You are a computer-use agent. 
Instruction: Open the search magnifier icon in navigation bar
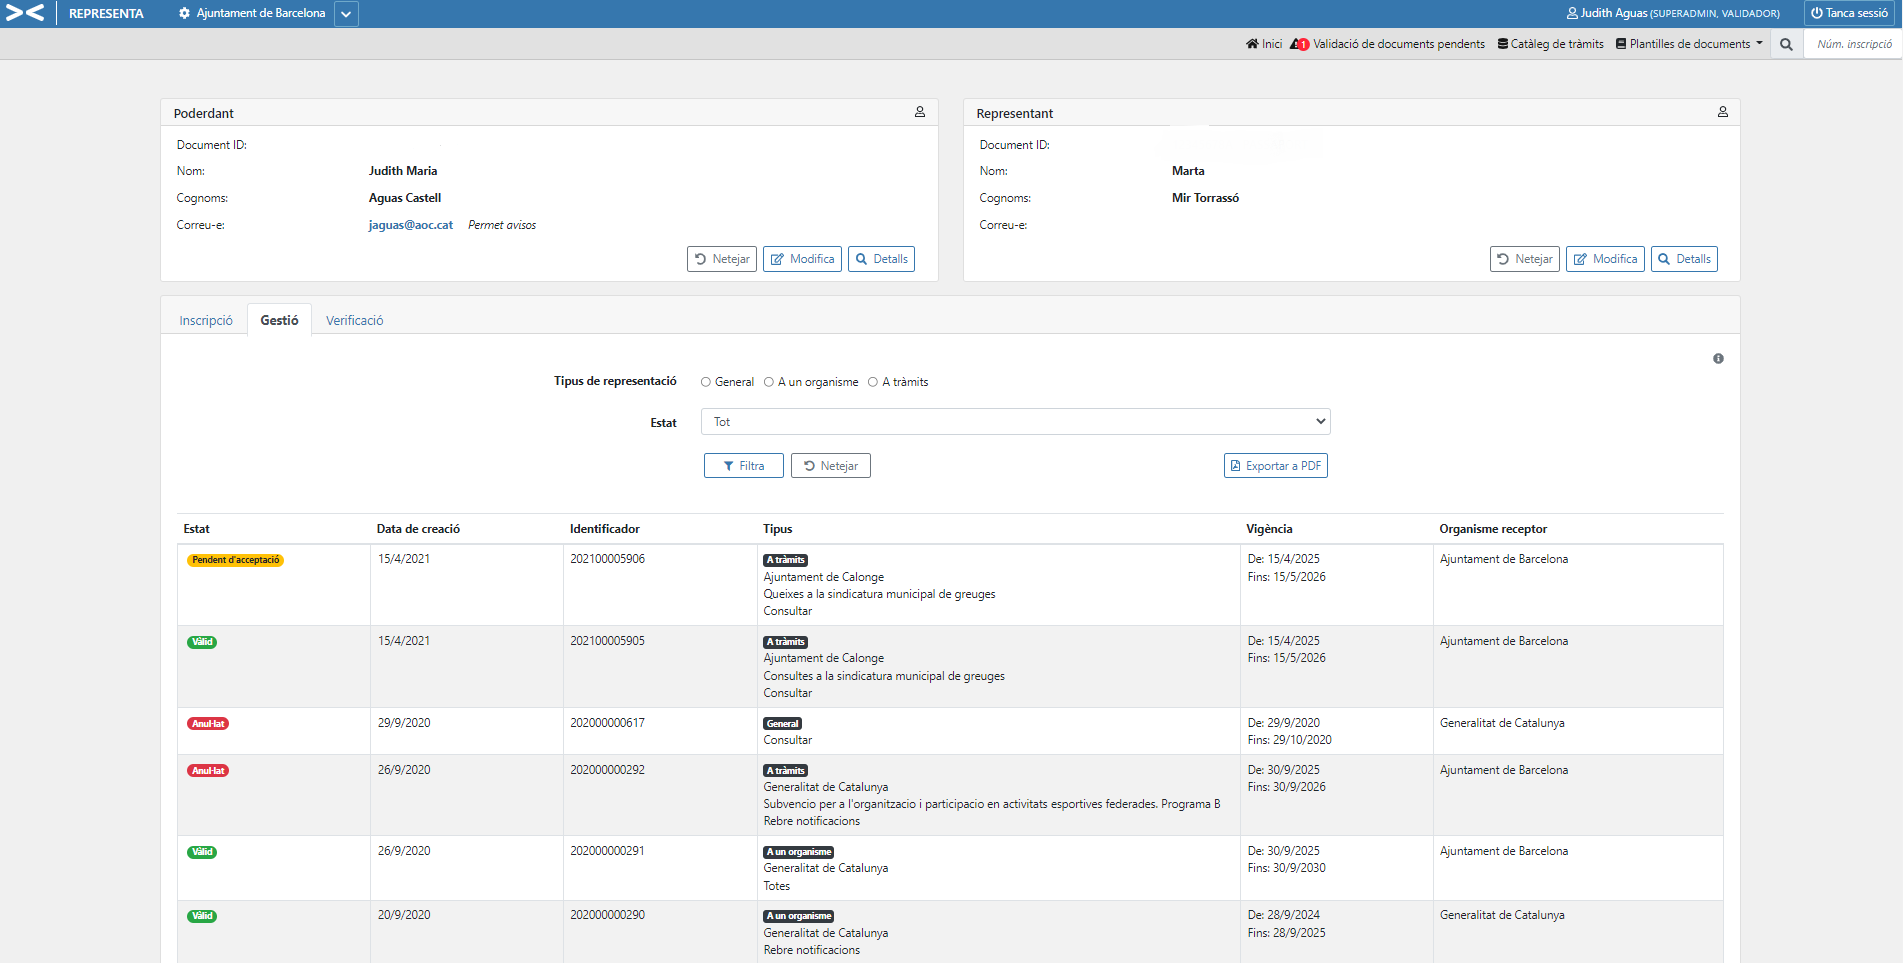pyautogui.click(x=1786, y=44)
